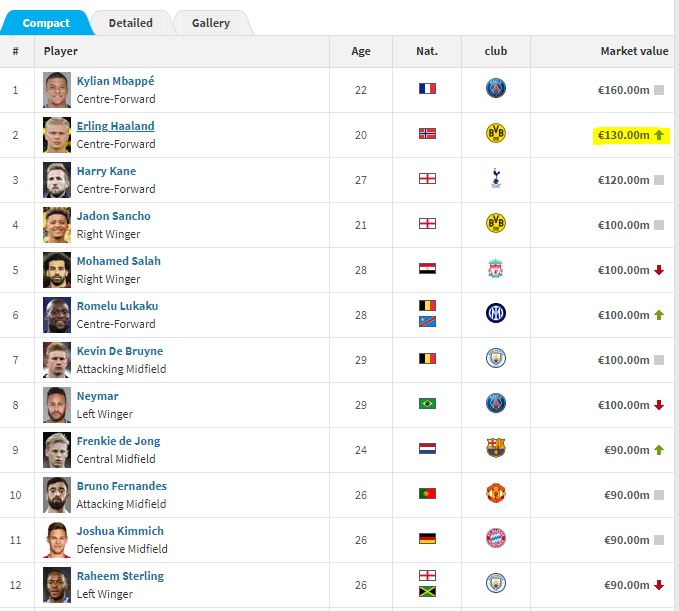Viewport: 679px width, 611px height.
Task: Click Kylian Mbappé portrait thumbnail
Action: (x=57, y=90)
